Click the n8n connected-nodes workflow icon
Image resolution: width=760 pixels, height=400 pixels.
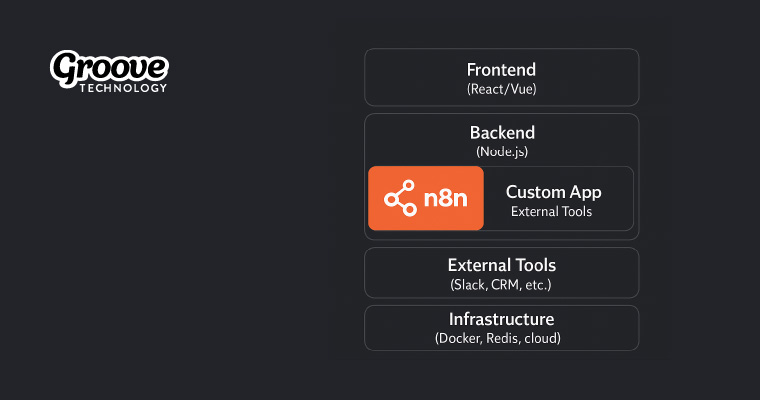click(401, 198)
